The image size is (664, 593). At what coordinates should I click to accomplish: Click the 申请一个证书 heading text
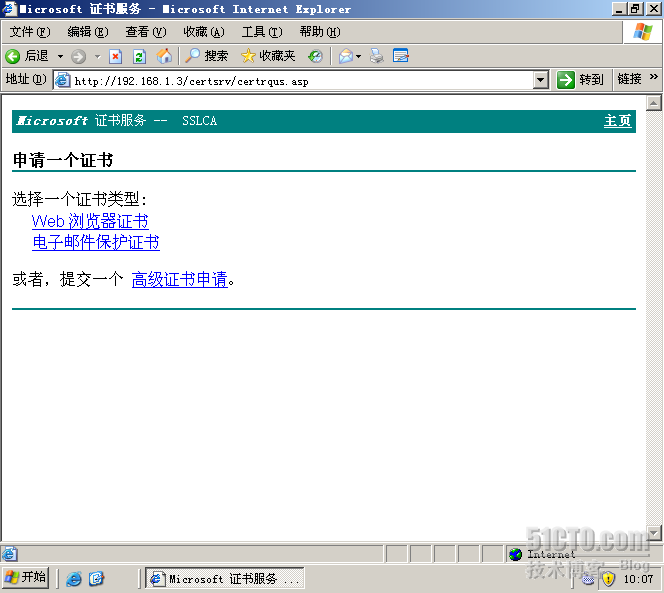pos(63,160)
